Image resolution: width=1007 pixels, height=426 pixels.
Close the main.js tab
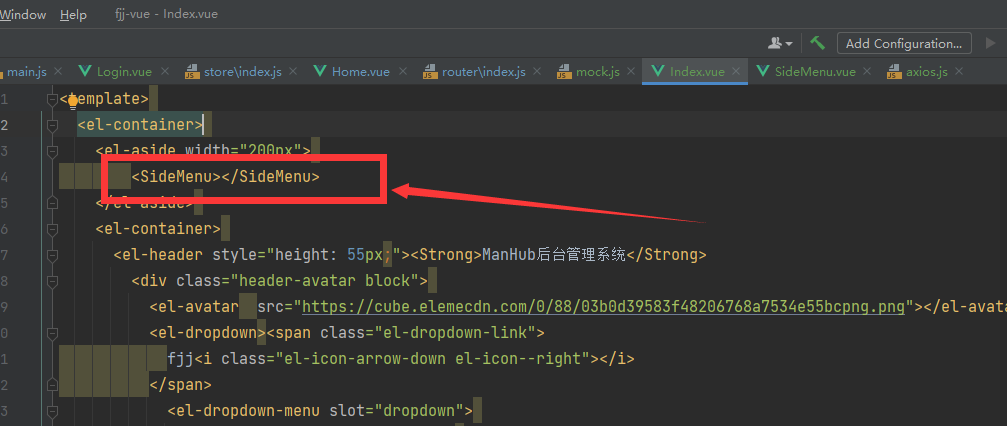[58, 71]
